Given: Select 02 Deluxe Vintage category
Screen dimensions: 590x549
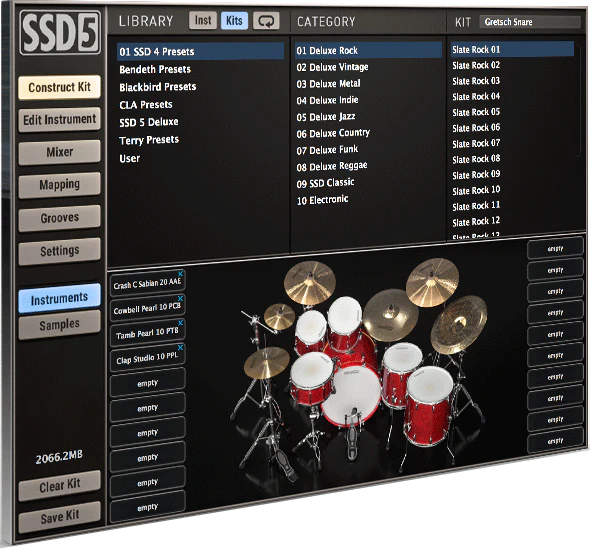Looking at the screenshot, I should [x=332, y=67].
